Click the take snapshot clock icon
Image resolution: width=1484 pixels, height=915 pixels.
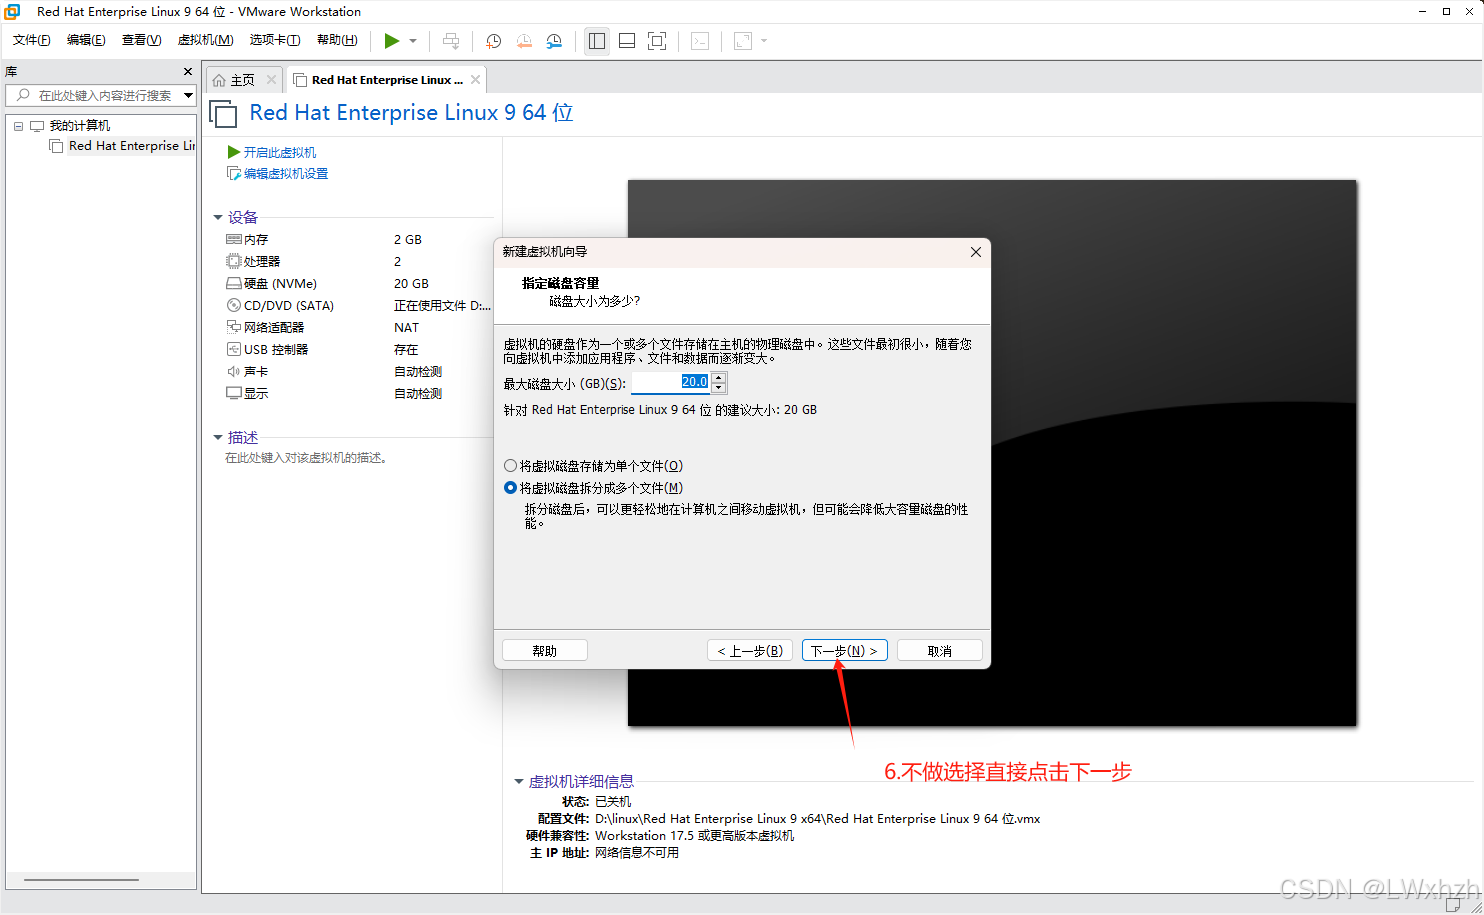pos(494,41)
